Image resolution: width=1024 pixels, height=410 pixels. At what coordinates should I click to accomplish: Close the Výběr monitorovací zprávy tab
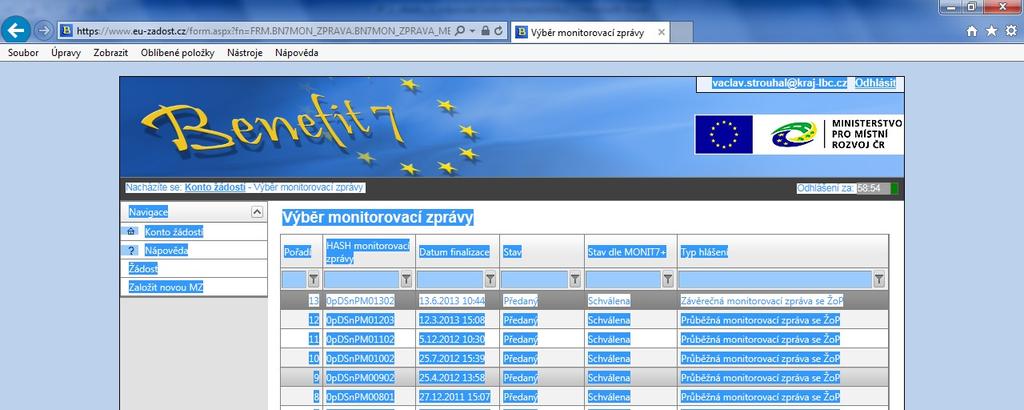661,32
